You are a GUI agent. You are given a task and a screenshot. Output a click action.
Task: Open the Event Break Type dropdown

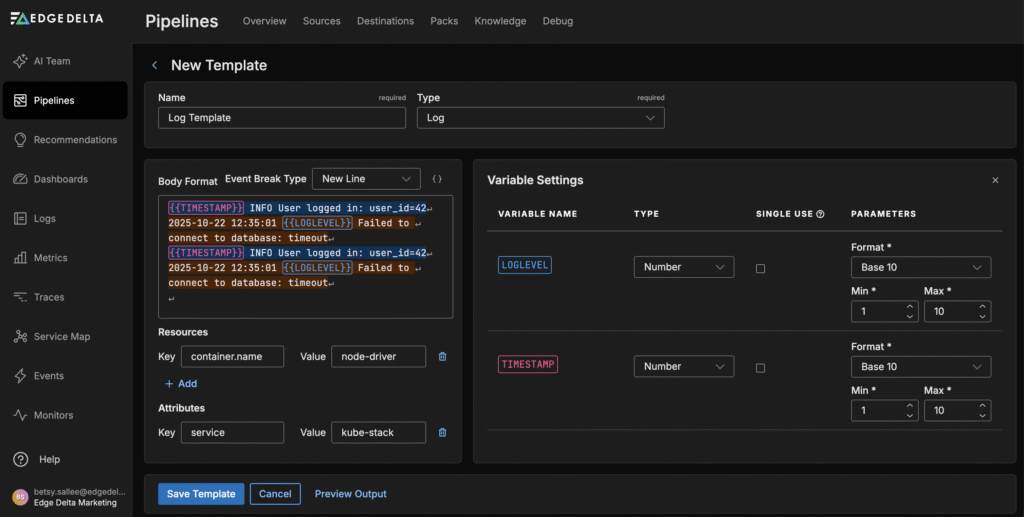(365, 179)
